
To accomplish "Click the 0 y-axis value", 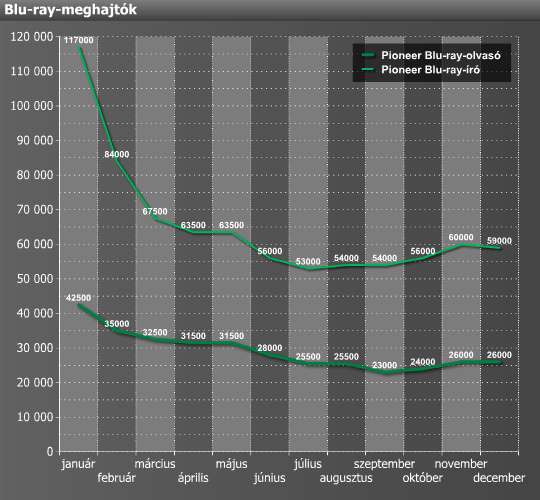I will (x=50, y=451).
